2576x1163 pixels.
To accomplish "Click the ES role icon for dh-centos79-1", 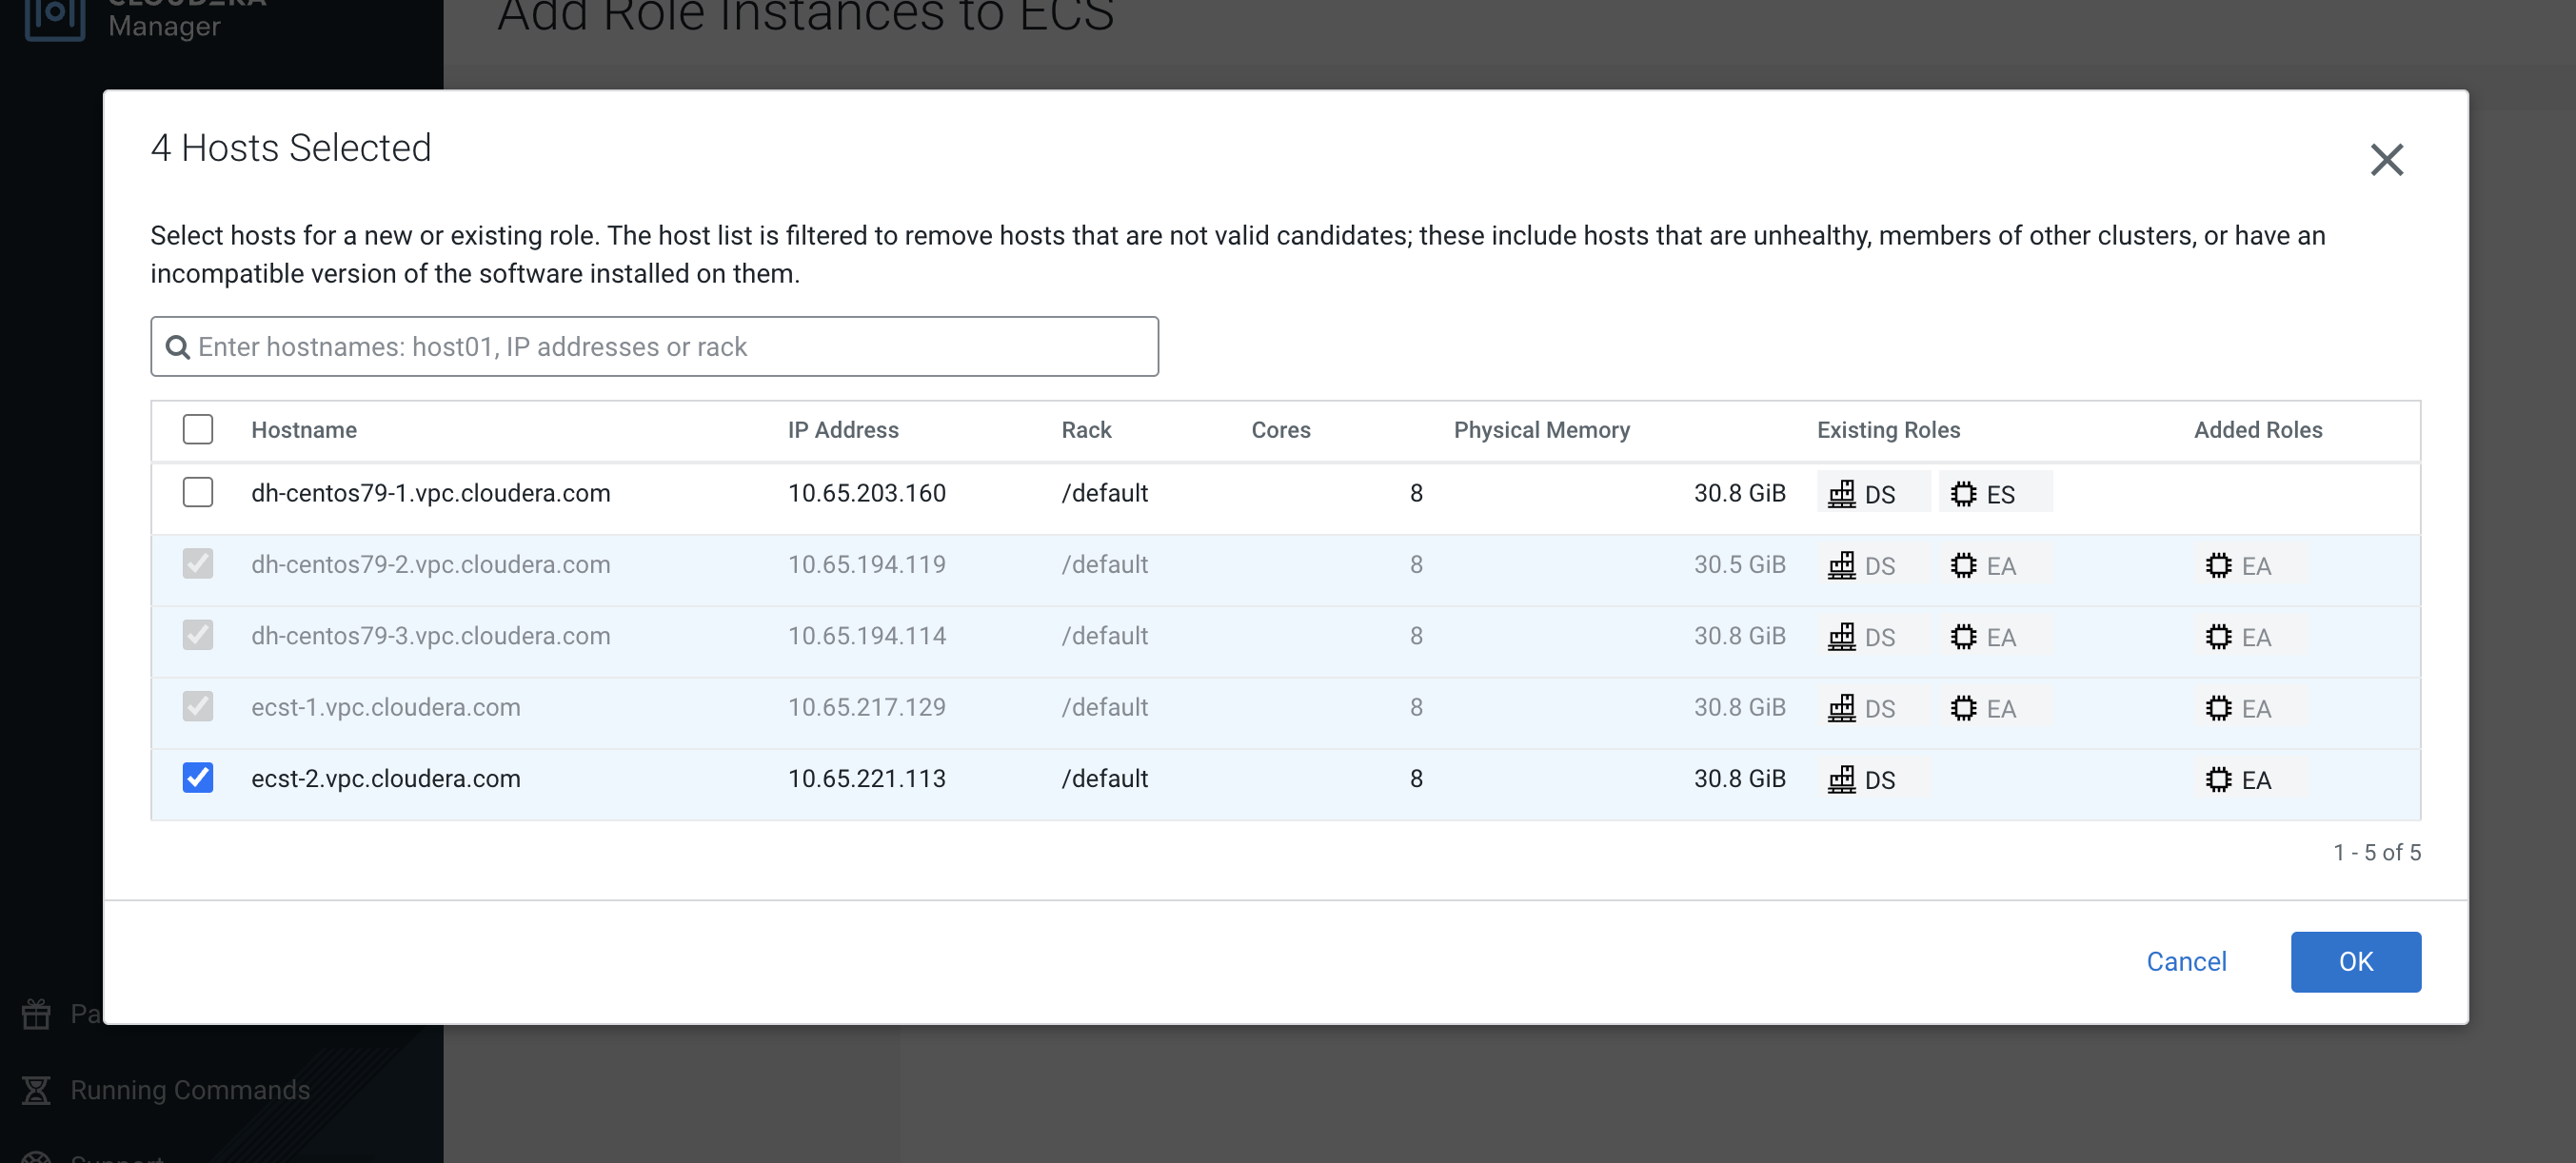I will point(1963,494).
